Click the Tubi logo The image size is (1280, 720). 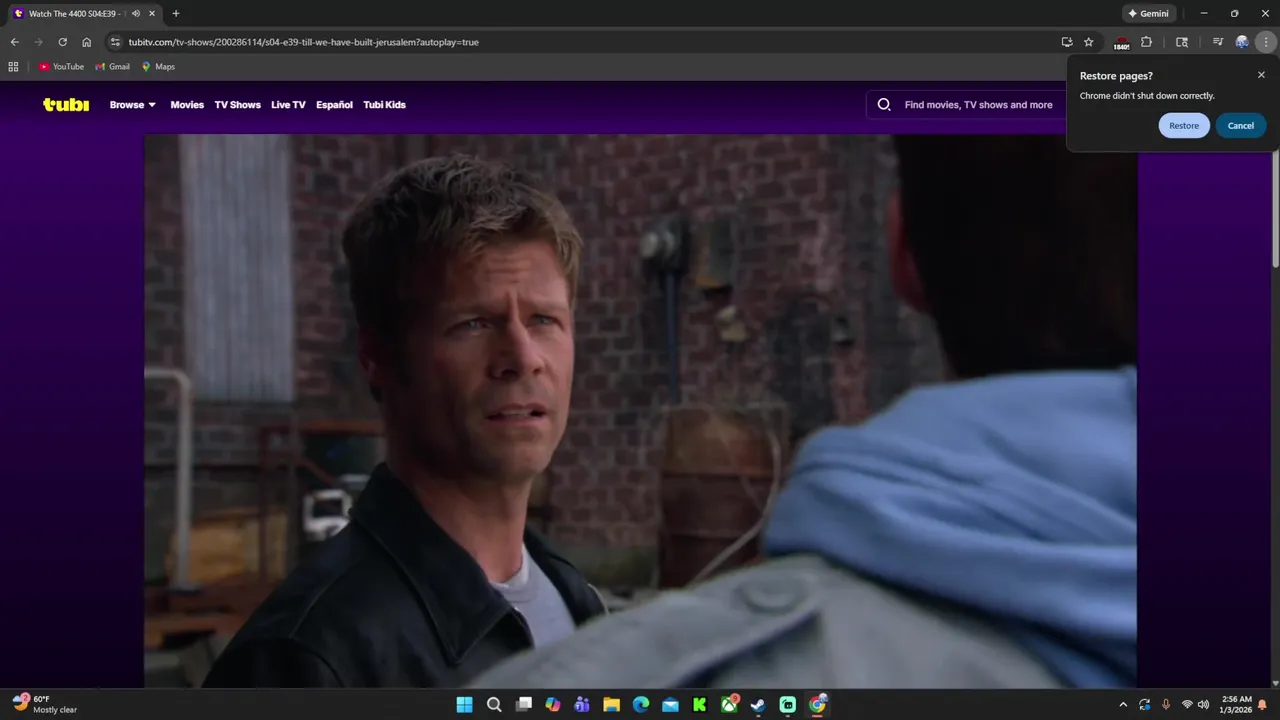(66, 104)
